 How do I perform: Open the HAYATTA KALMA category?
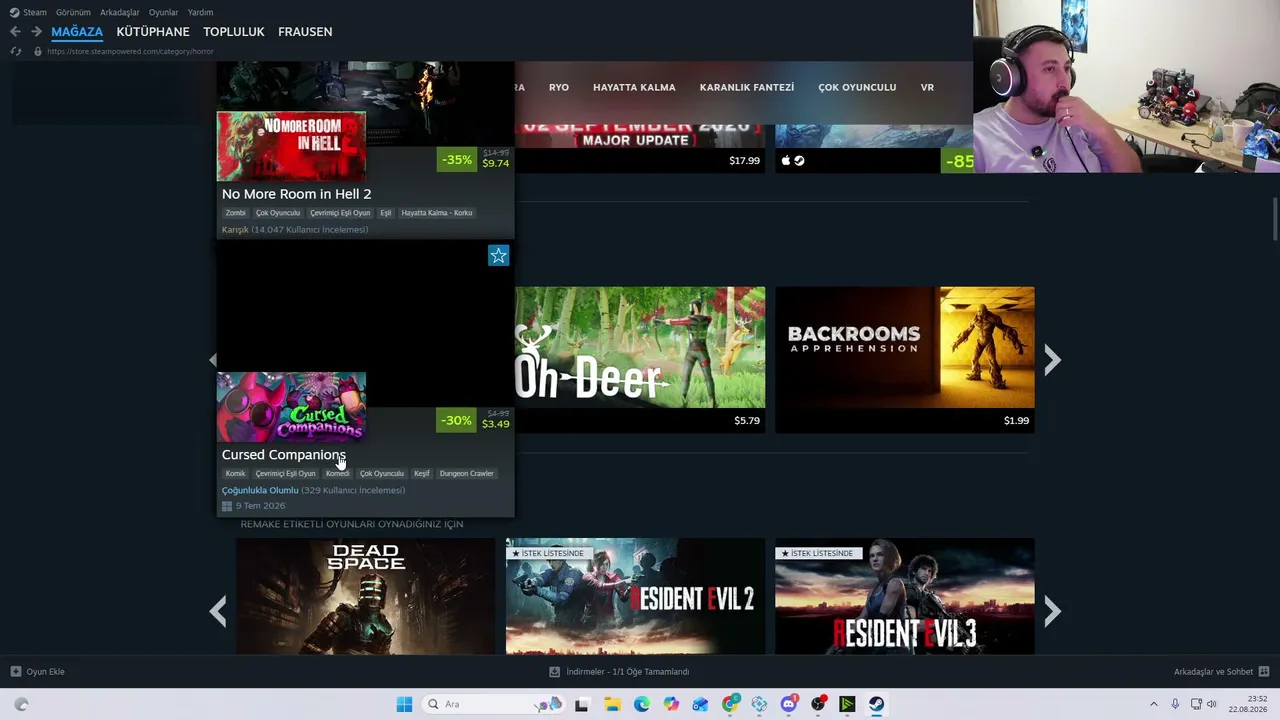click(x=634, y=87)
